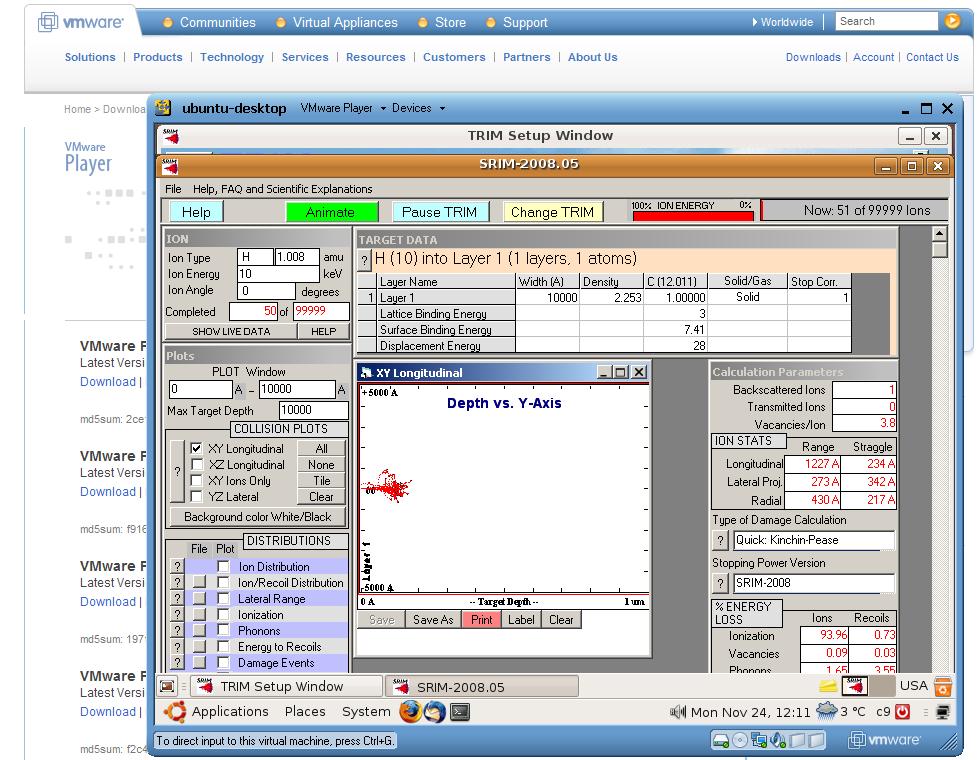The height and width of the screenshot is (760, 980).
Task: Click the File toggle button for Lateral Range
Action: 199,599
